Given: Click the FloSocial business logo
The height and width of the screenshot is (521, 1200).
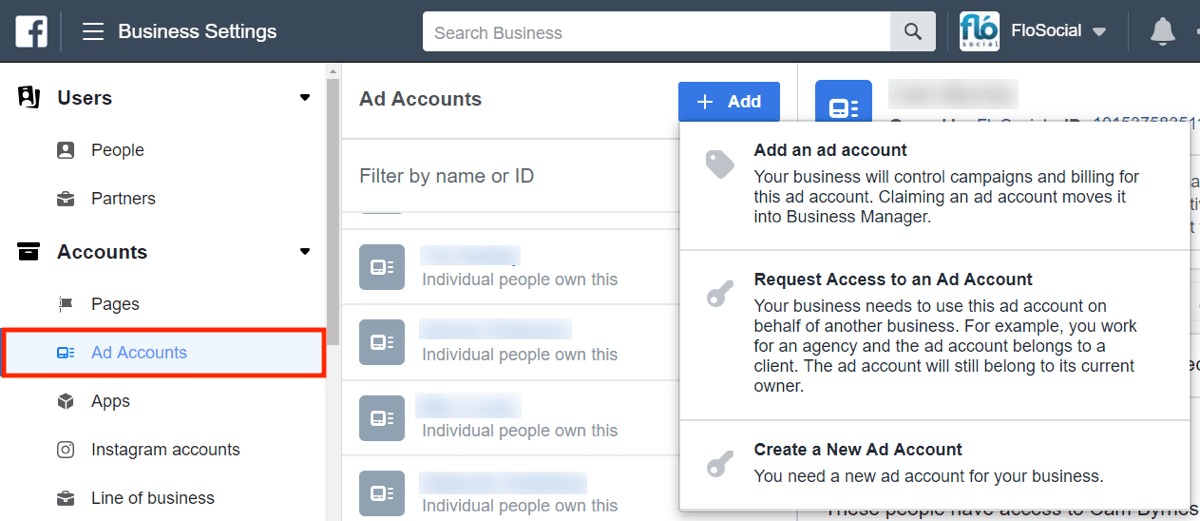Looking at the screenshot, I should coord(978,31).
